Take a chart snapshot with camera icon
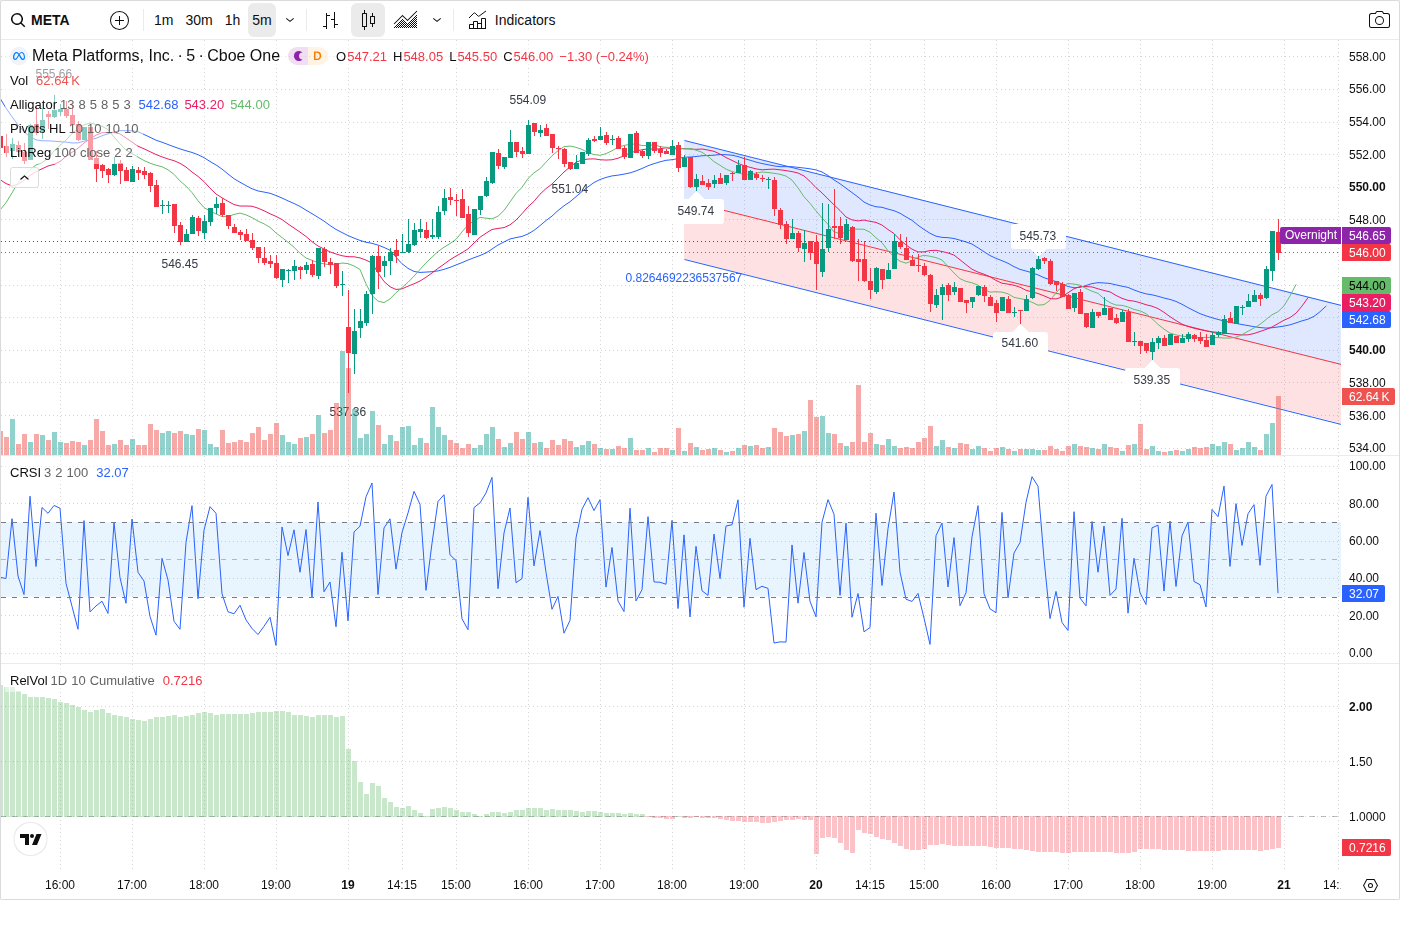 (1379, 20)
